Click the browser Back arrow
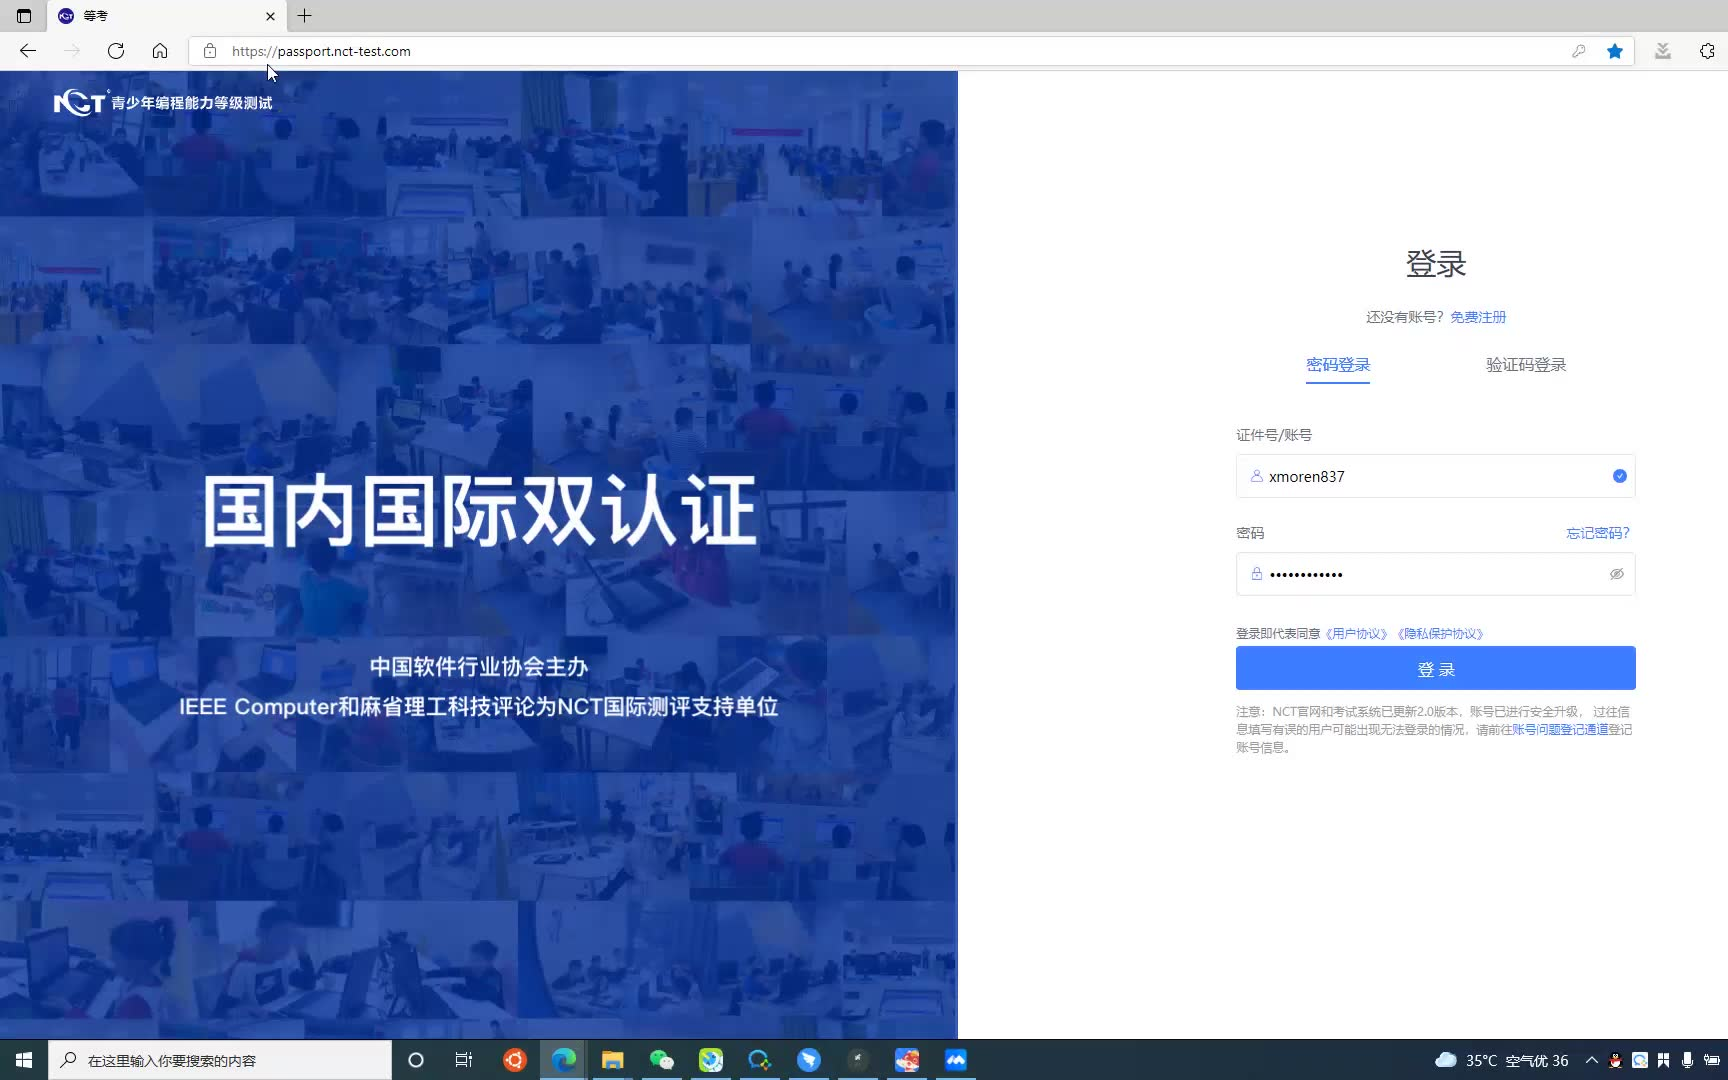The image size is (1728, 1080). tap(27, 51)
